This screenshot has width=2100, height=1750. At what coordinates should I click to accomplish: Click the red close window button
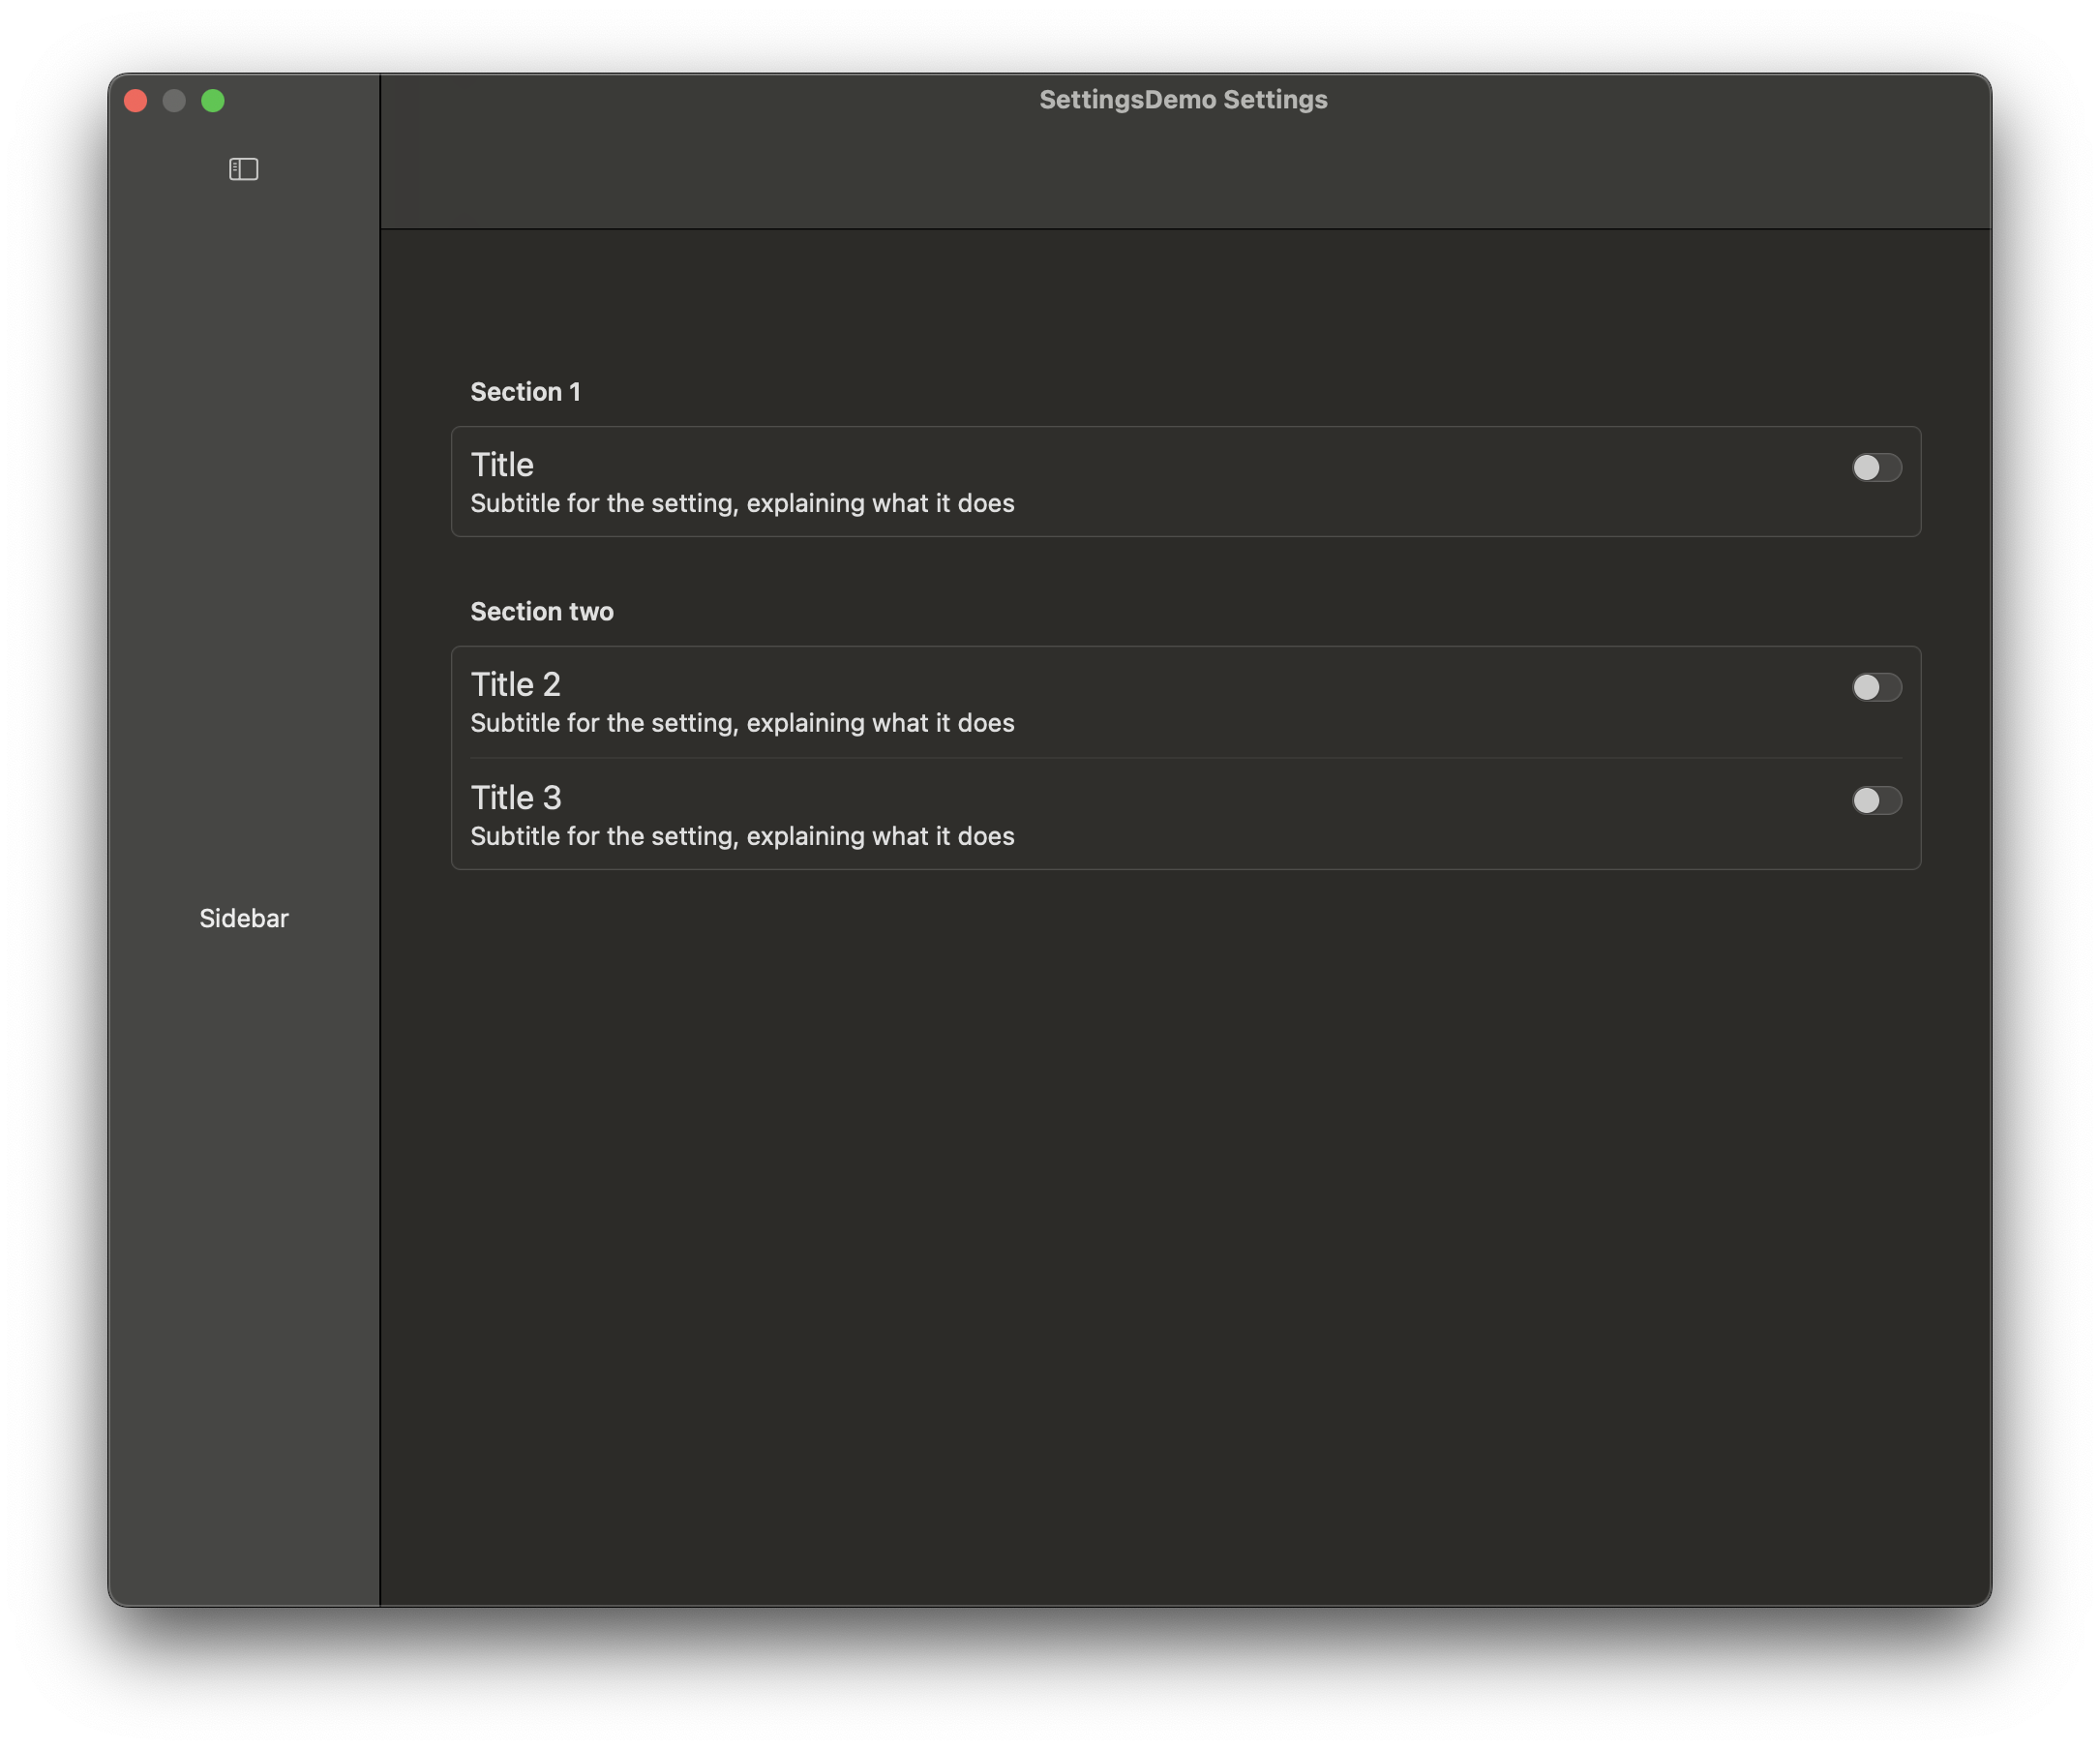(135, 100)
